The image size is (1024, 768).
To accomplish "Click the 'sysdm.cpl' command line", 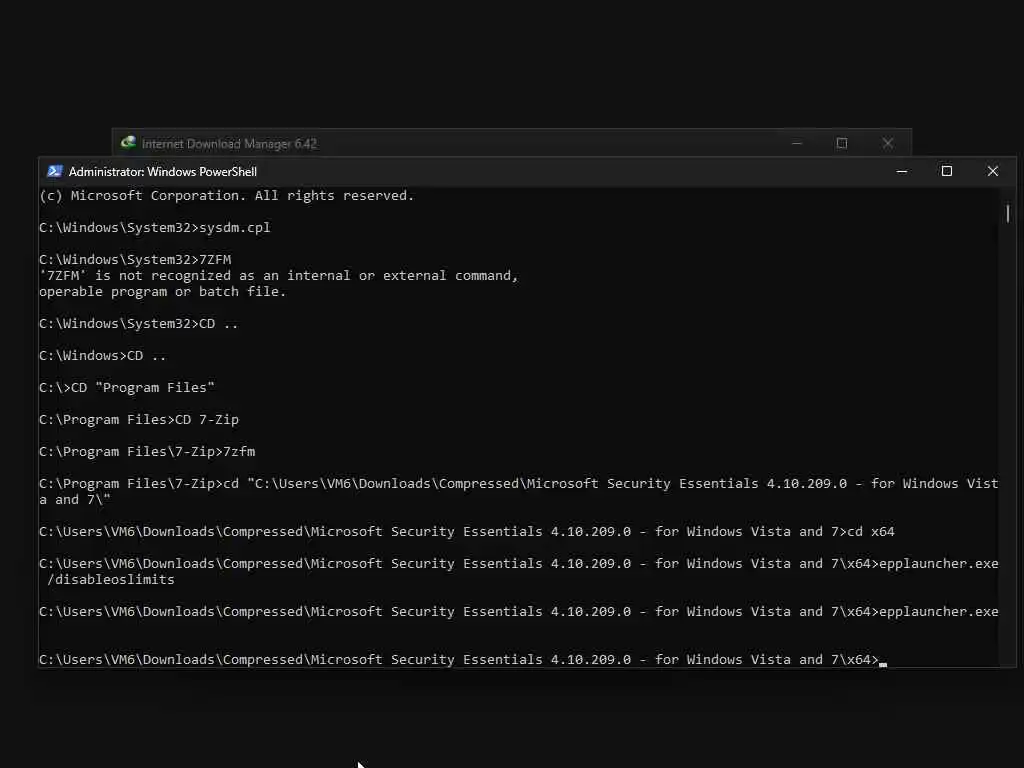I will pyautogui.click(x=155, y=227).
